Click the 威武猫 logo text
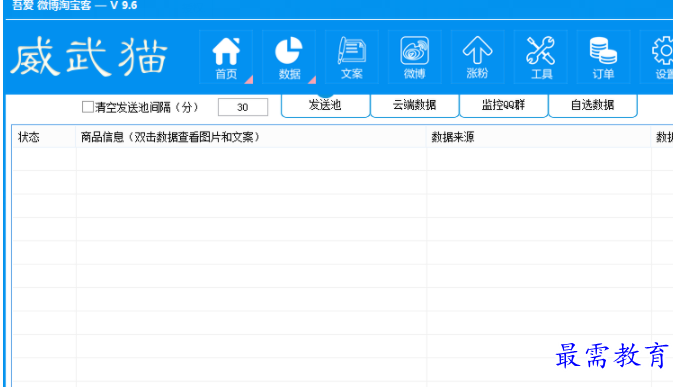 (89, 57)
